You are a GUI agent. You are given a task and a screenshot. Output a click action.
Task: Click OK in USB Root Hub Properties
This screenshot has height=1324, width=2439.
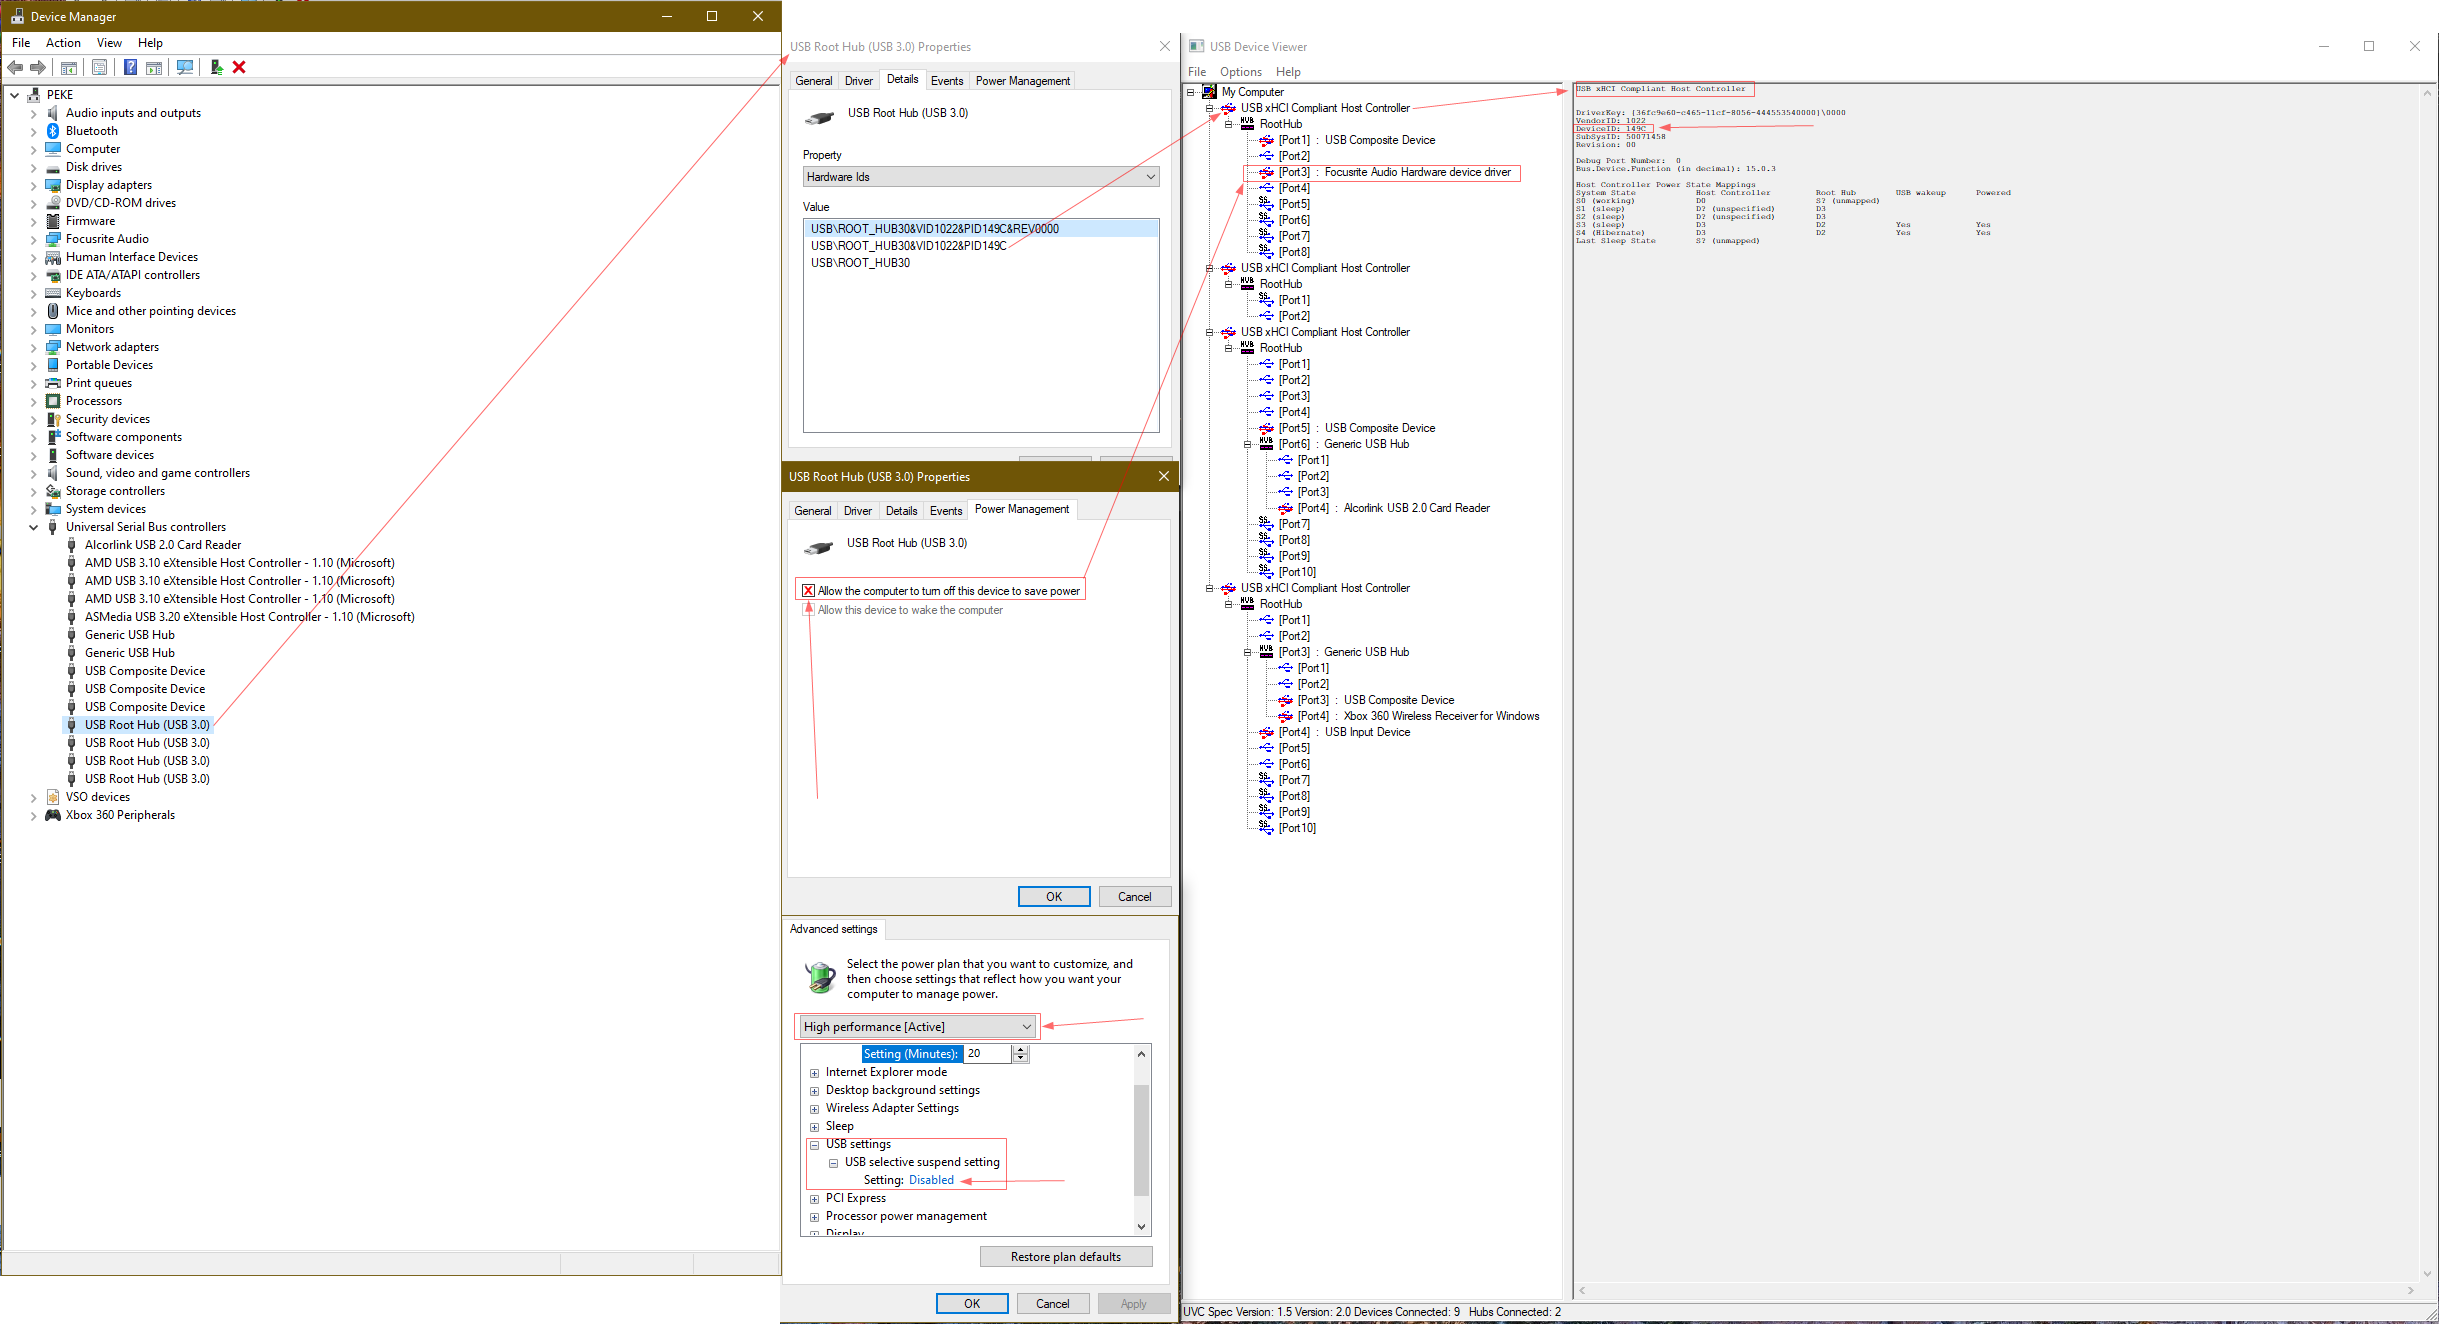tap(1053, 897)
